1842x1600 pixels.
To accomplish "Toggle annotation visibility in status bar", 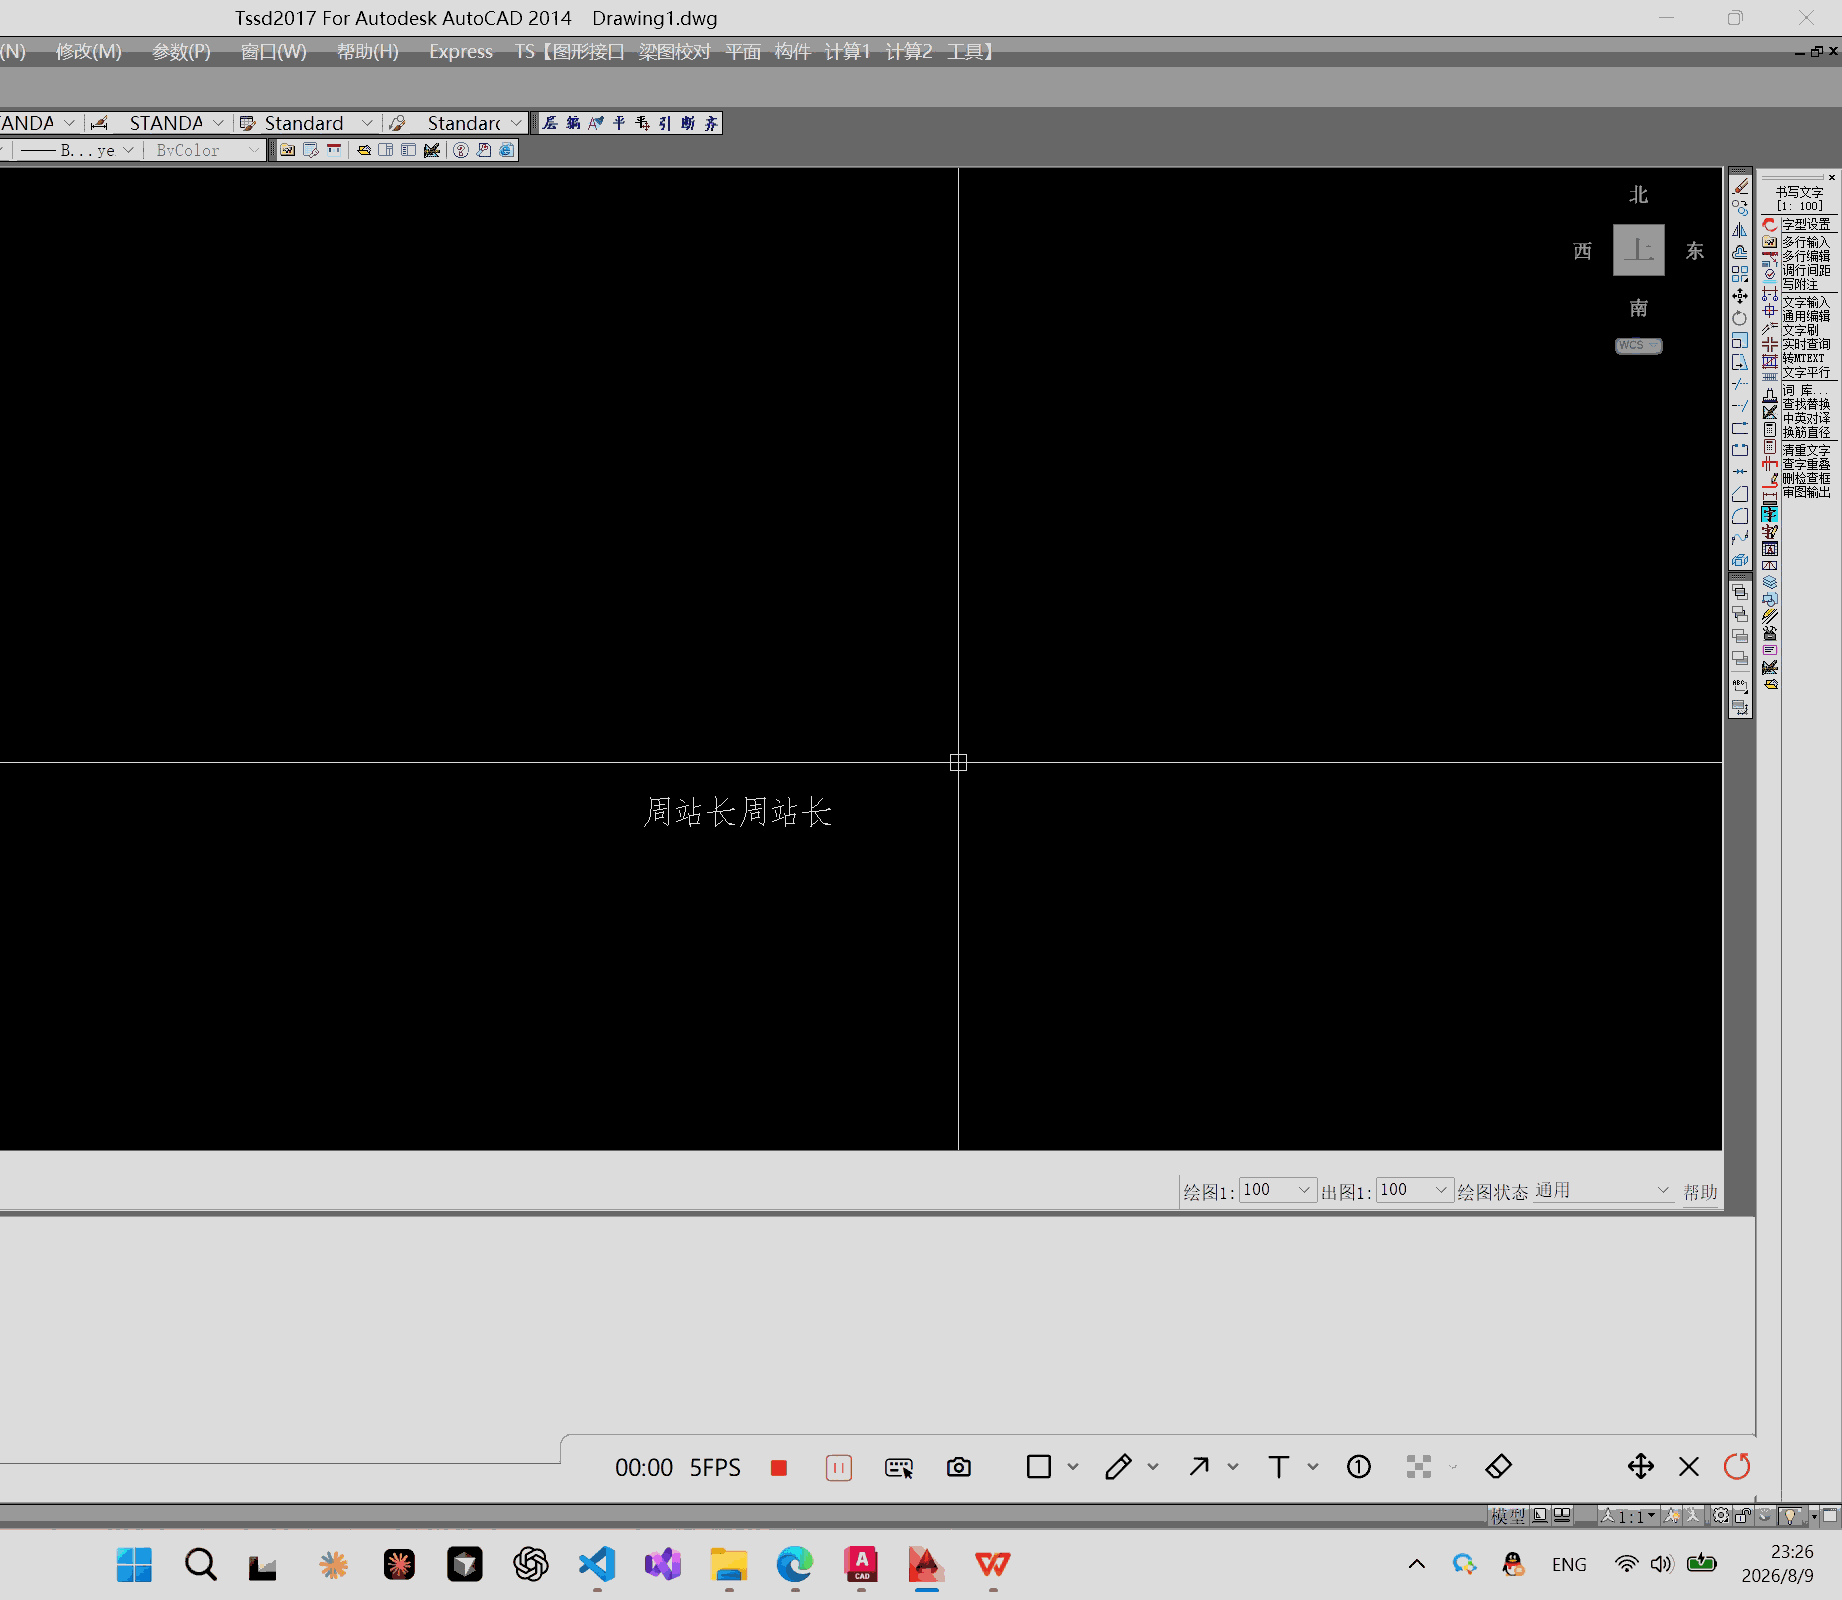I will (1672, 1516).
